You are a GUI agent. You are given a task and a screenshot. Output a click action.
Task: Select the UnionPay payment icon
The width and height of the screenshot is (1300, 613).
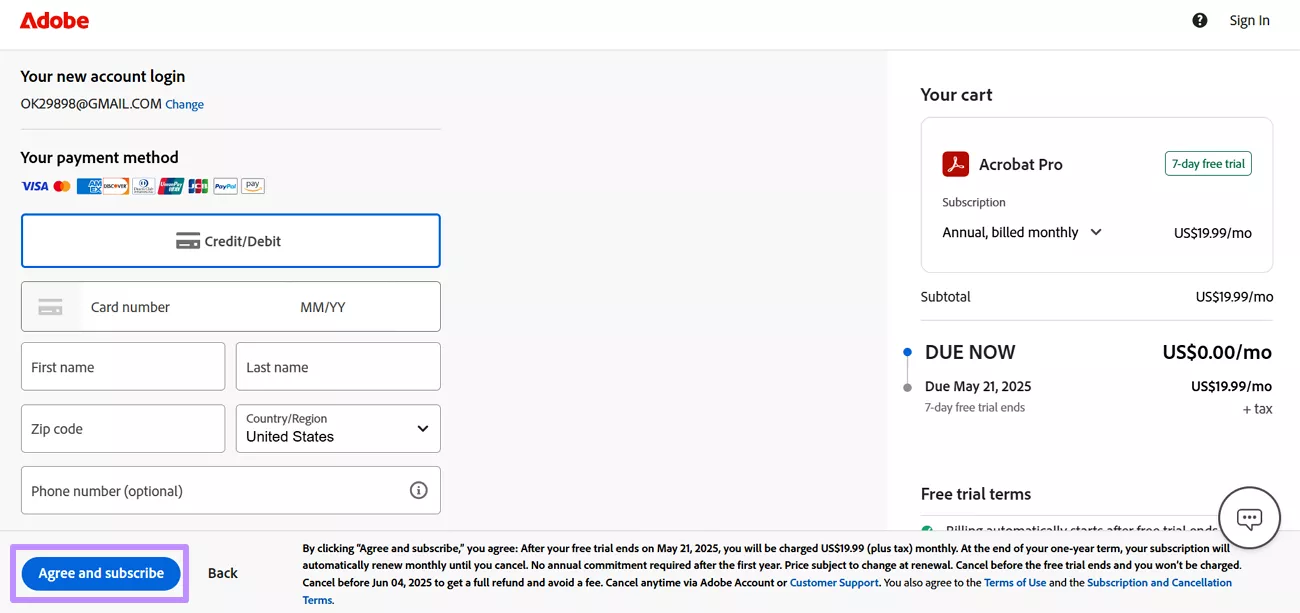click(x=171, y=186)
